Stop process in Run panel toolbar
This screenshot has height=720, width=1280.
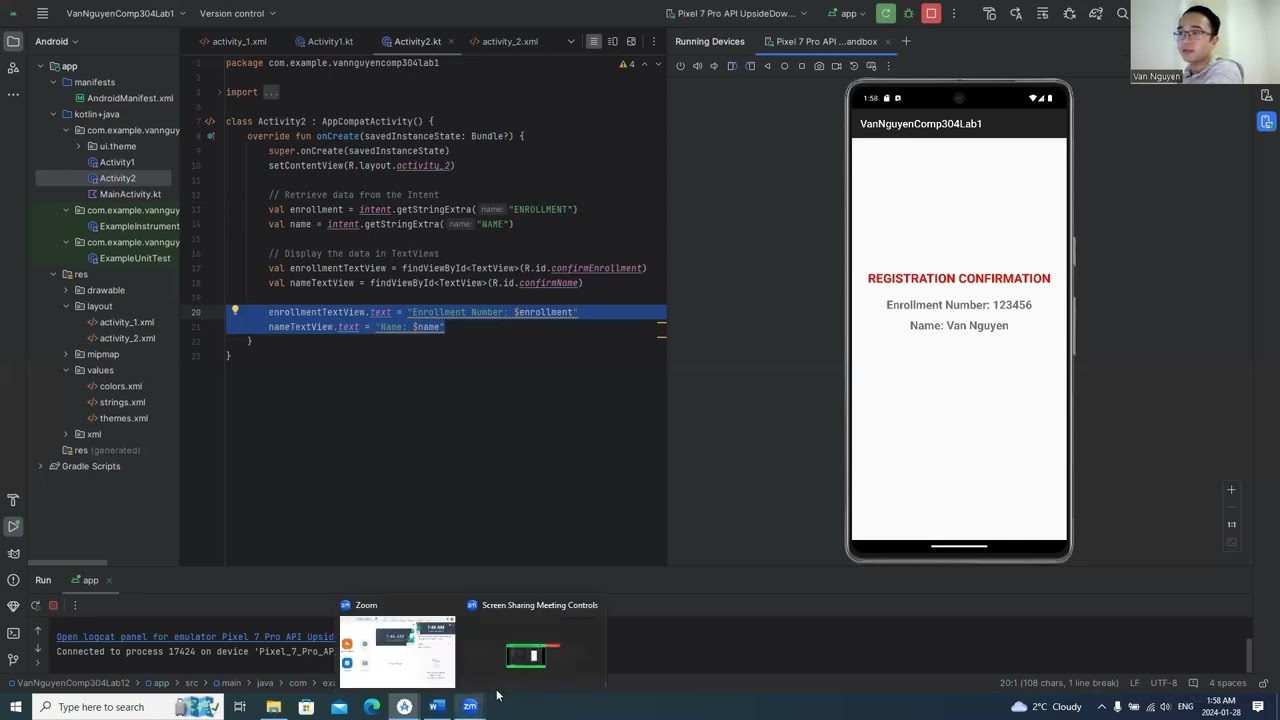pos(53,605)
